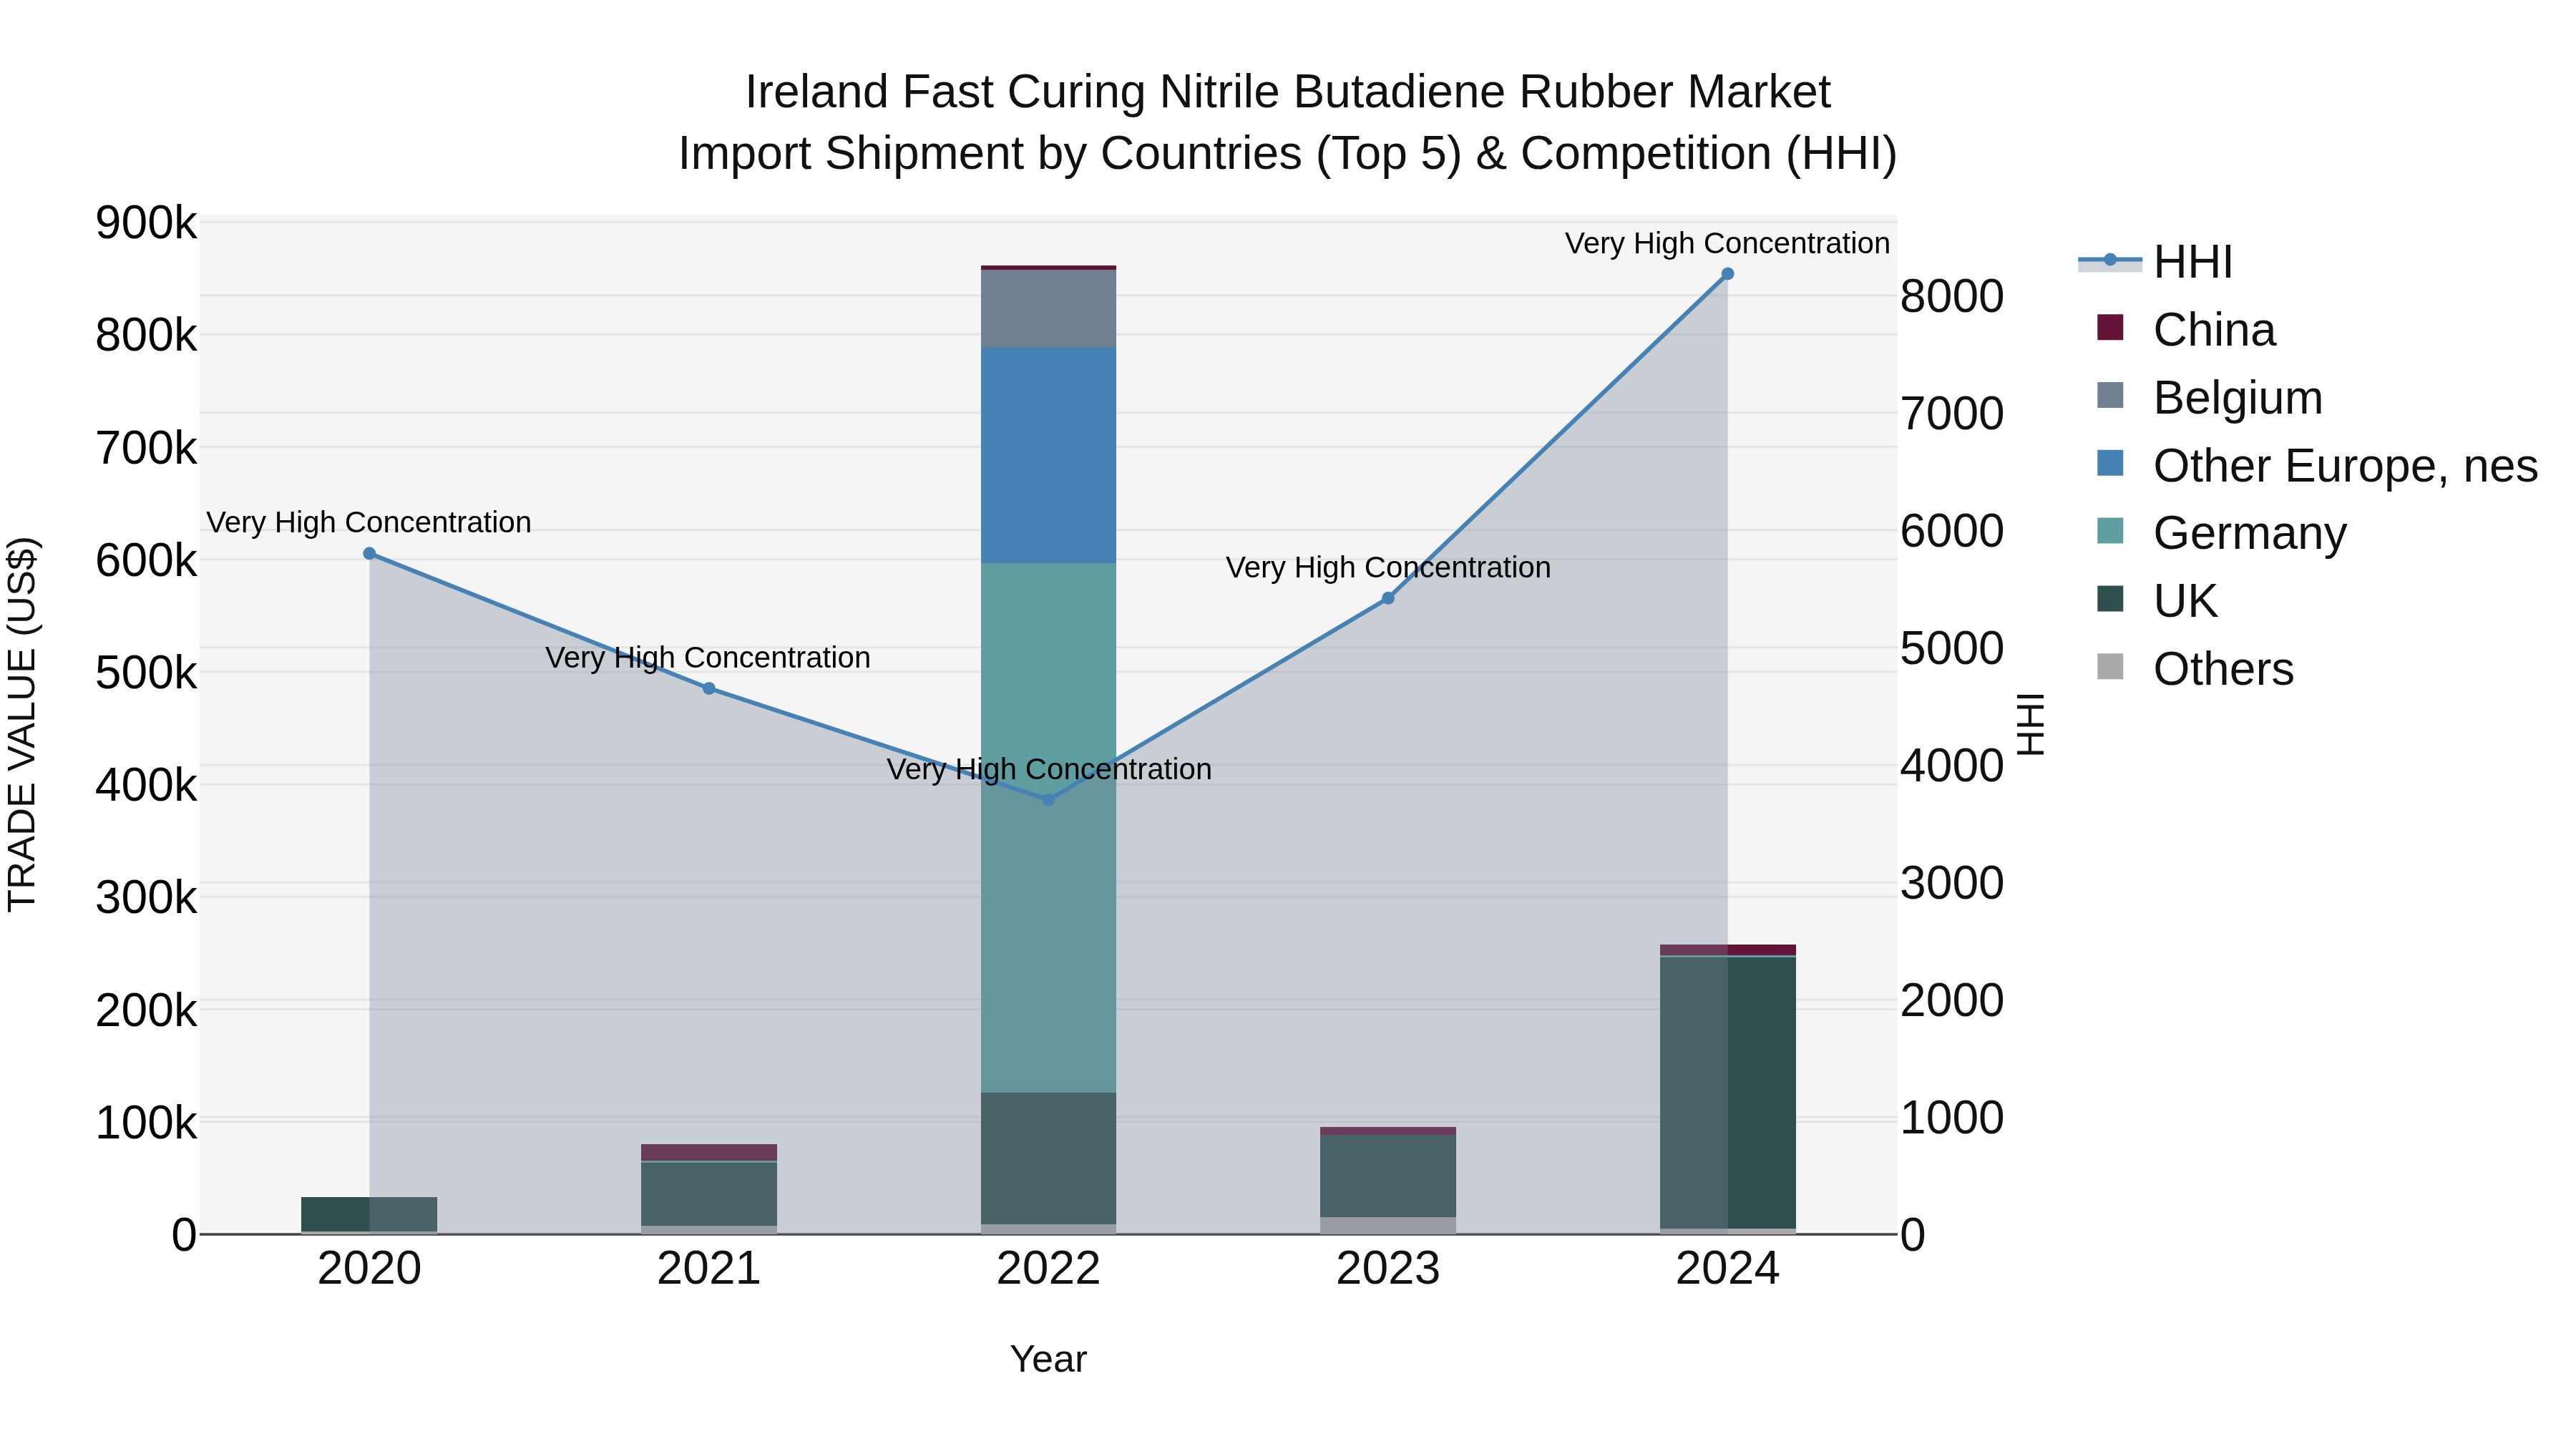This screenshot has width=2576, height=1449.
Task: Click the HHI right axis title
Action: pyautogui.click(x=2030, y=724)
